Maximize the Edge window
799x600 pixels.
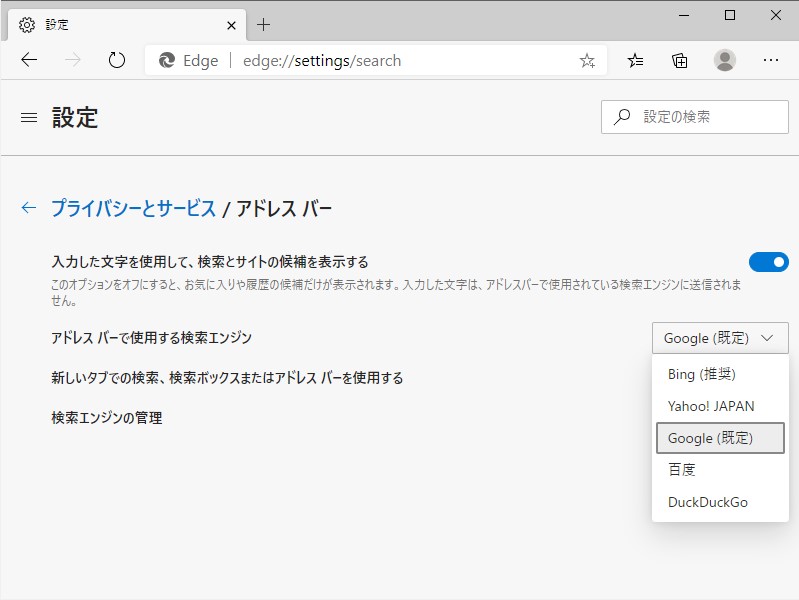pos(730,15)
